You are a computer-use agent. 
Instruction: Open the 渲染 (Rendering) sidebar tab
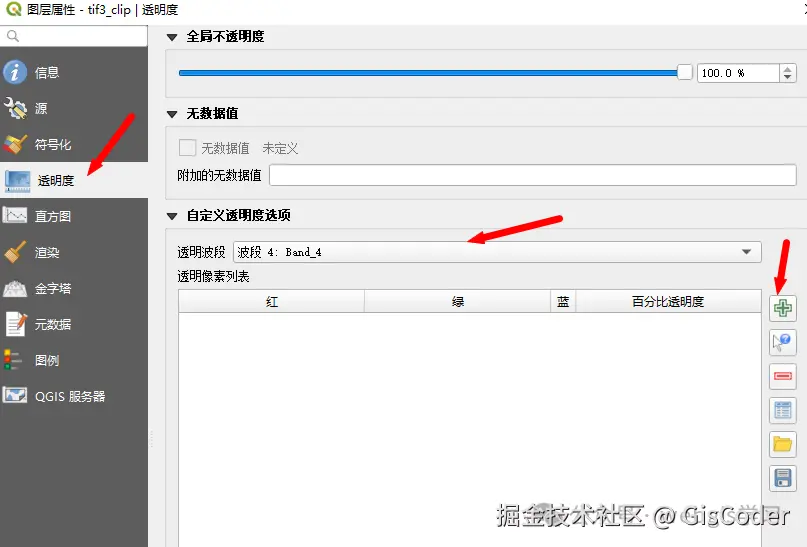pyautogui.click(x=74, y=252)
